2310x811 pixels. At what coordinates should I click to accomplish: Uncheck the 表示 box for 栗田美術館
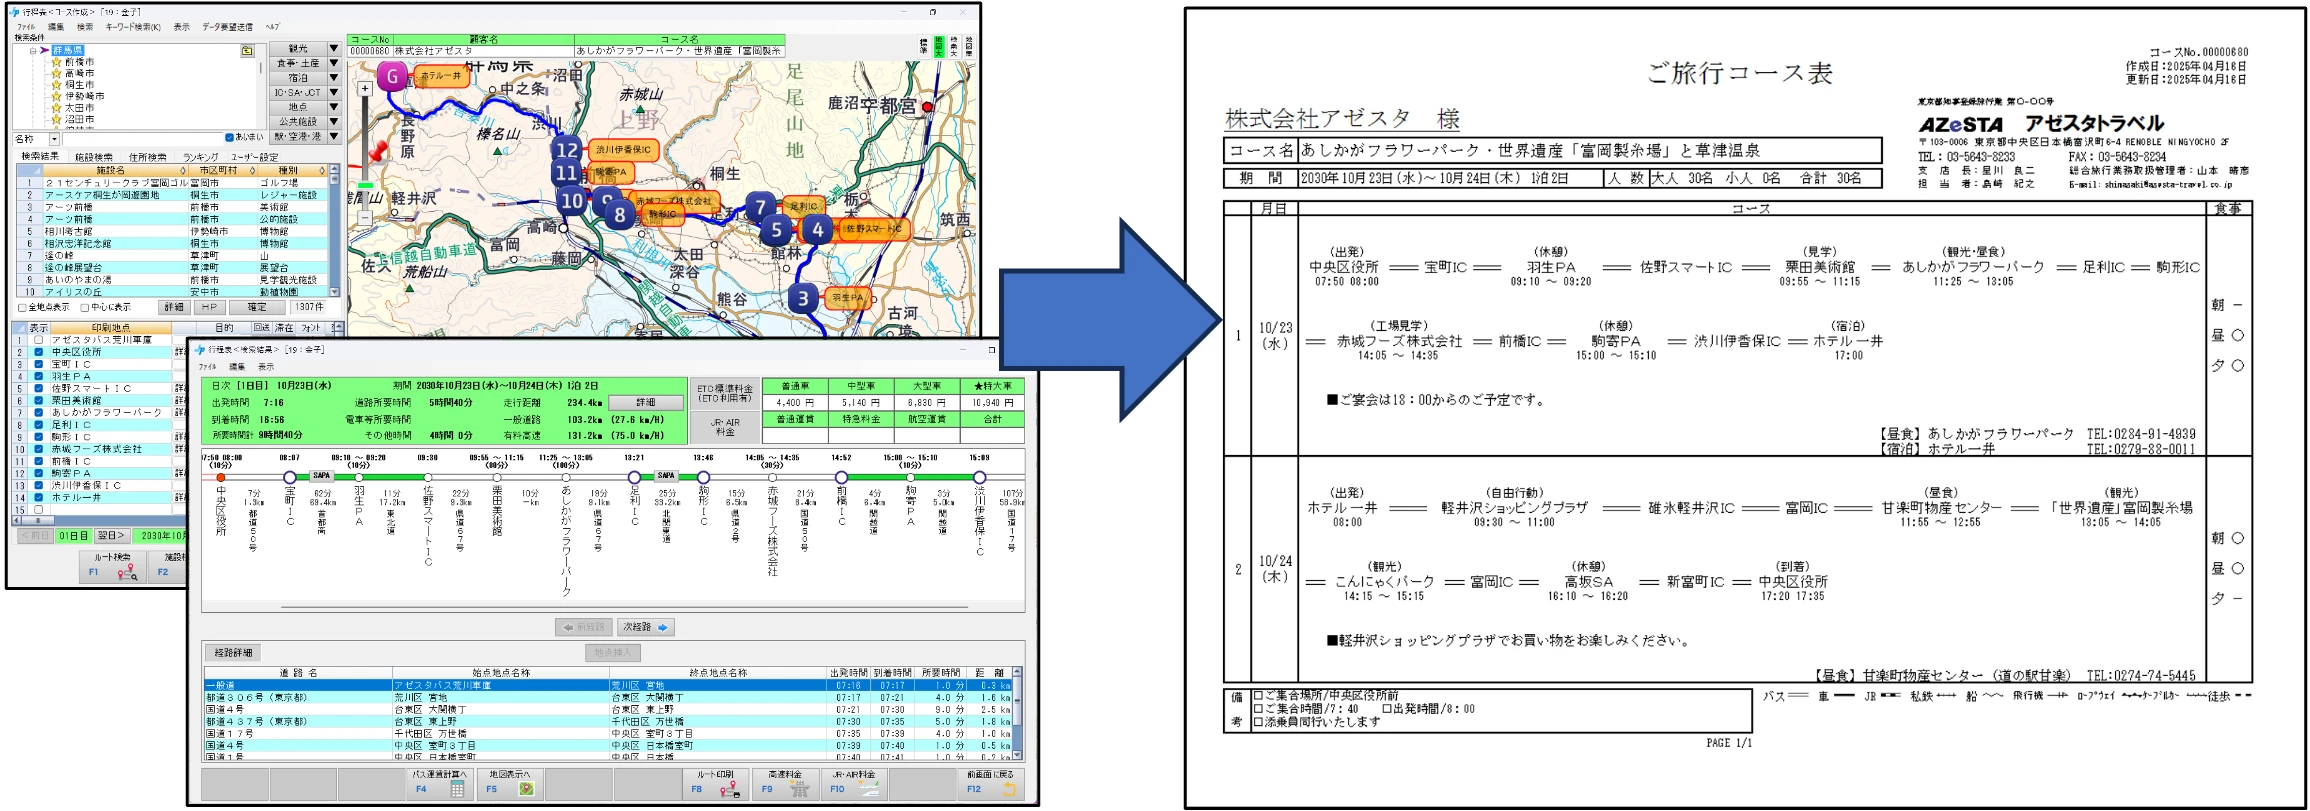(38, 400)
